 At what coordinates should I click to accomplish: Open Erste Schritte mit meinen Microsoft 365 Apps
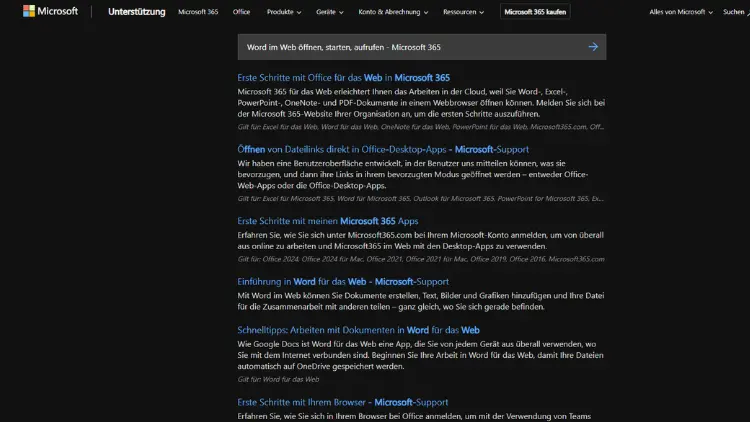pyautogui.click(x=328, y=221)
